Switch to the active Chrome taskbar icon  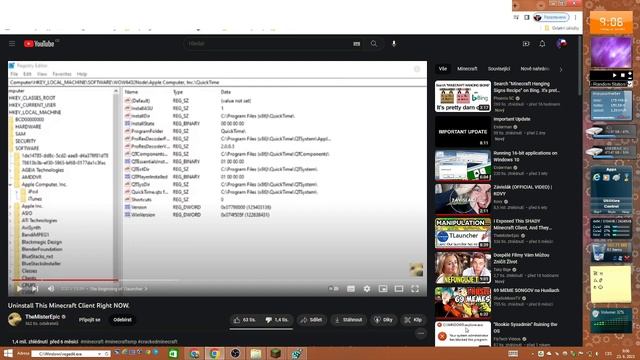214,353
